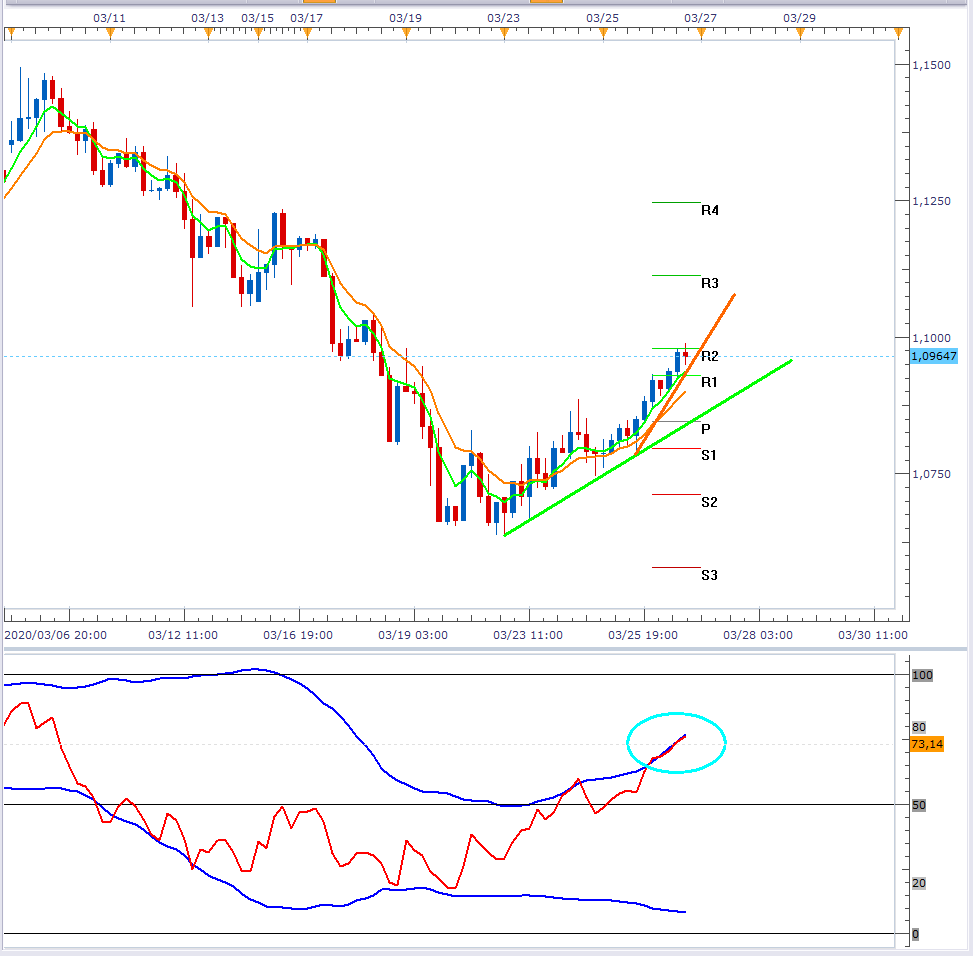Click the orange day marker under 03/13
The height and width of the screenshot is (956, 973).
point(208,34)
